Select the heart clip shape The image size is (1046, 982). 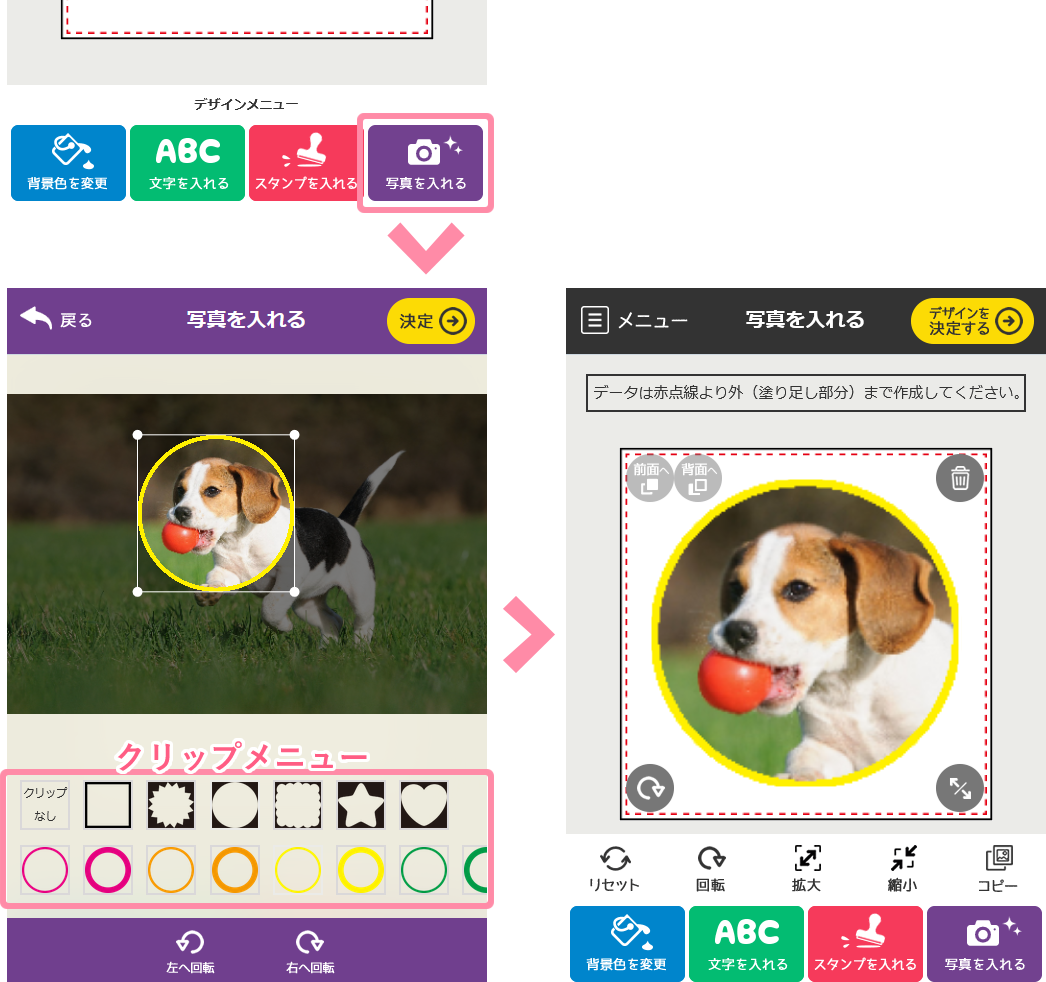pos(424,805)
